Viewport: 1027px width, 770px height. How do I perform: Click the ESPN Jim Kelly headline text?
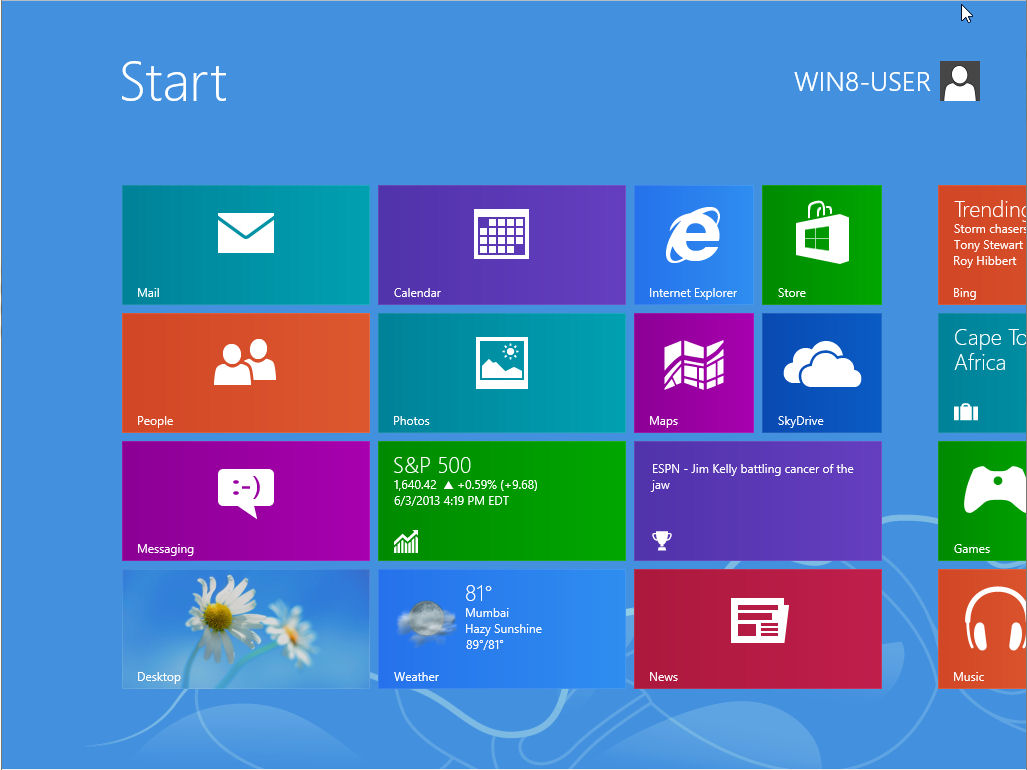(752, 477)
